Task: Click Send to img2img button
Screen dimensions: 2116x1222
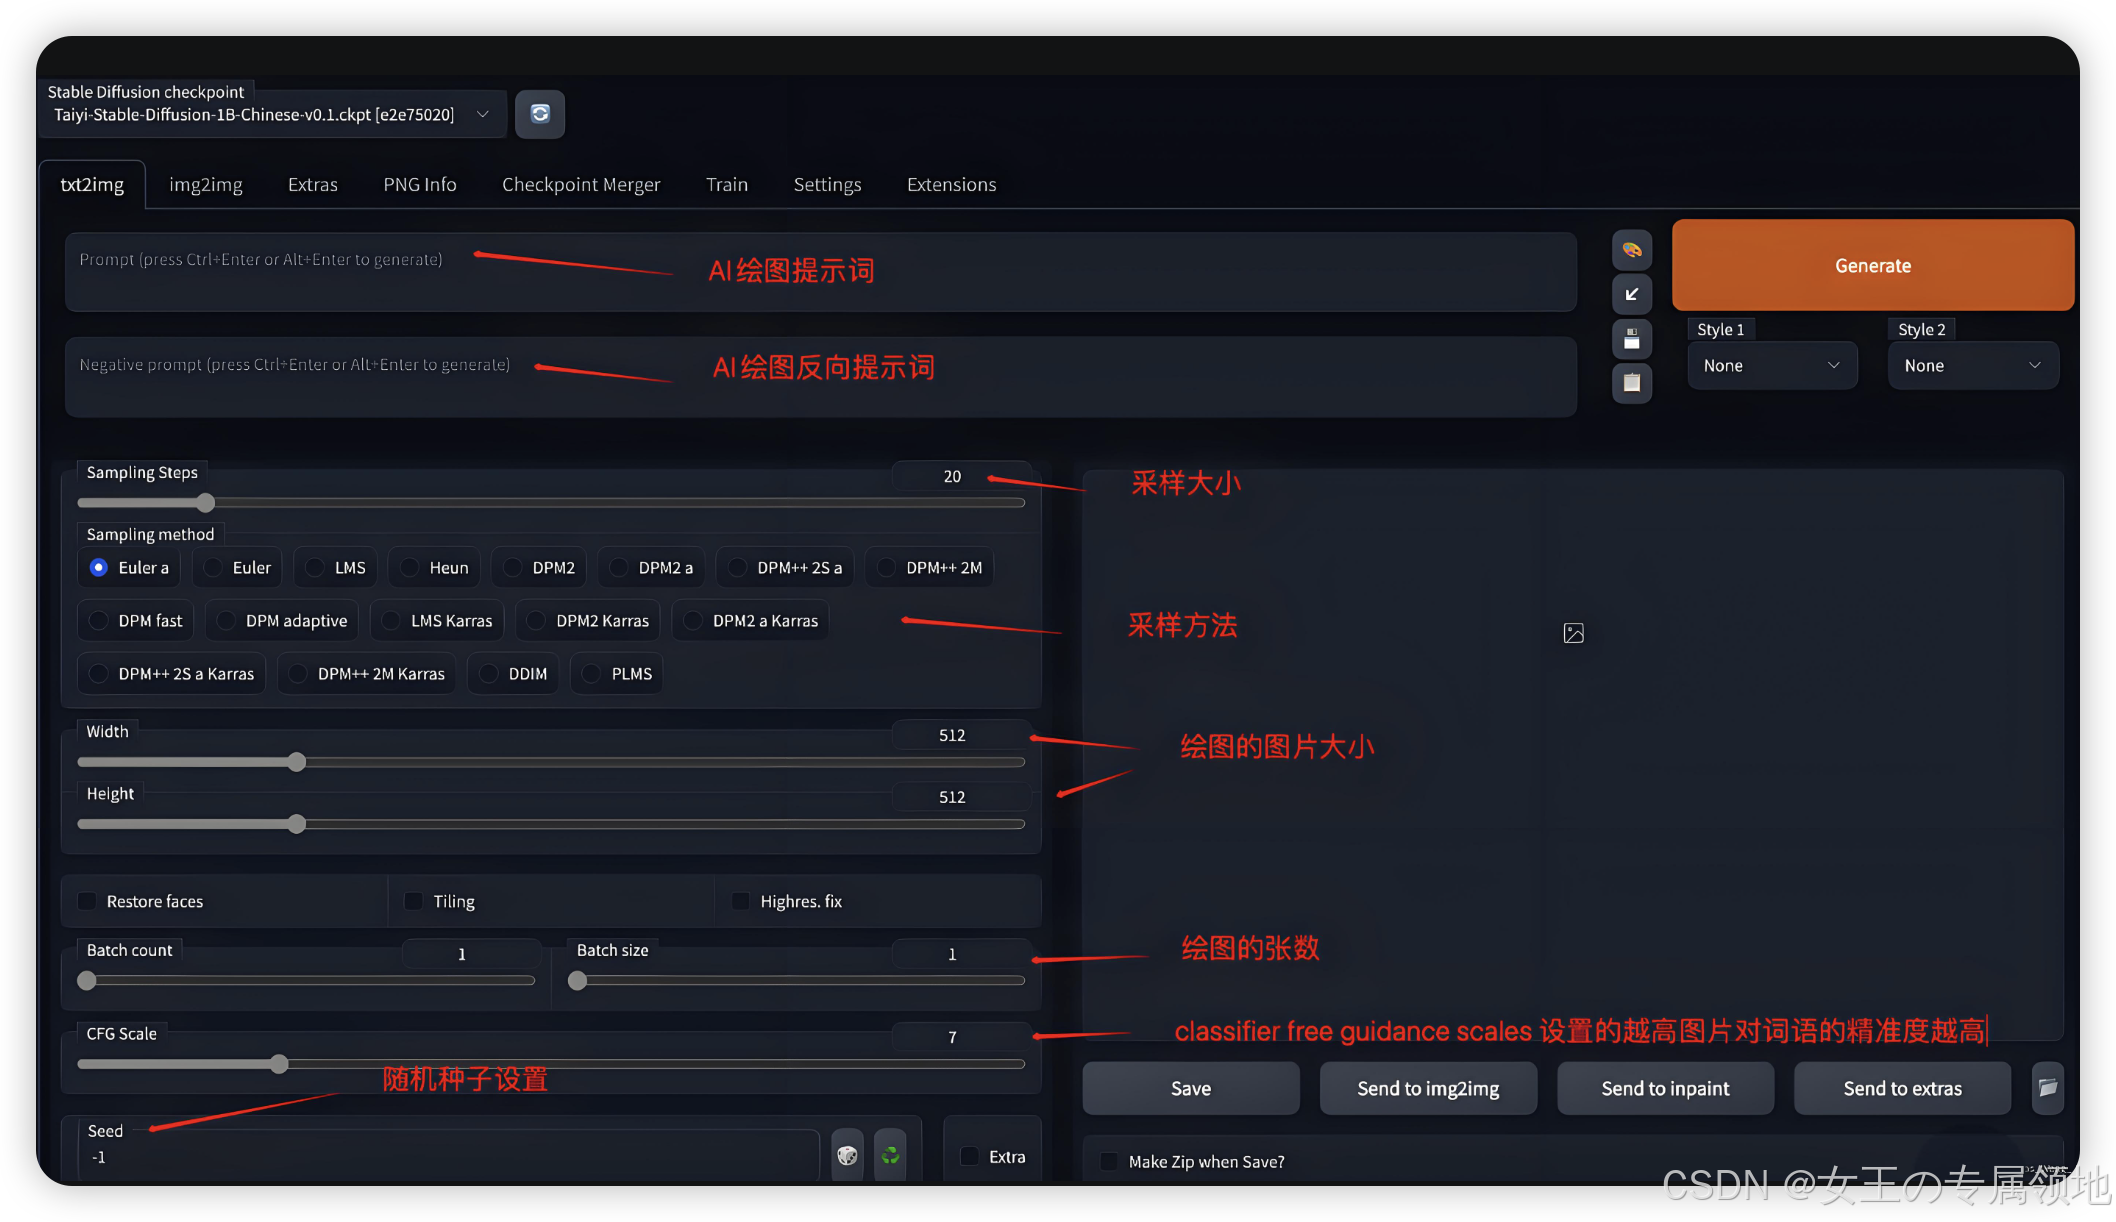Action: click(1428, 1089)
